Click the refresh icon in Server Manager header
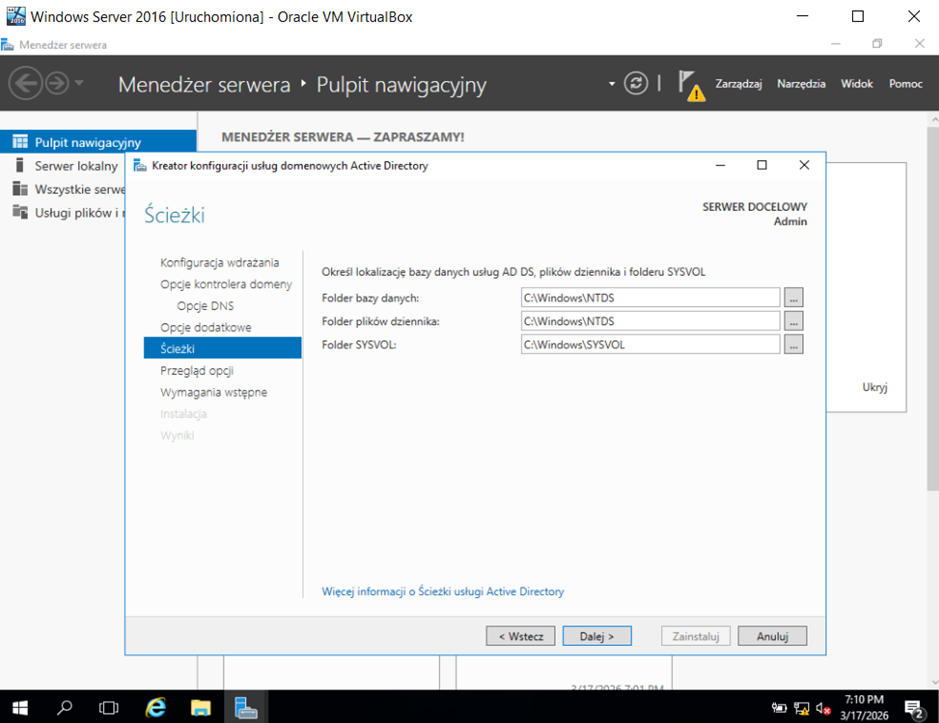This screenshot has height=723, width=939. [636, 83]
